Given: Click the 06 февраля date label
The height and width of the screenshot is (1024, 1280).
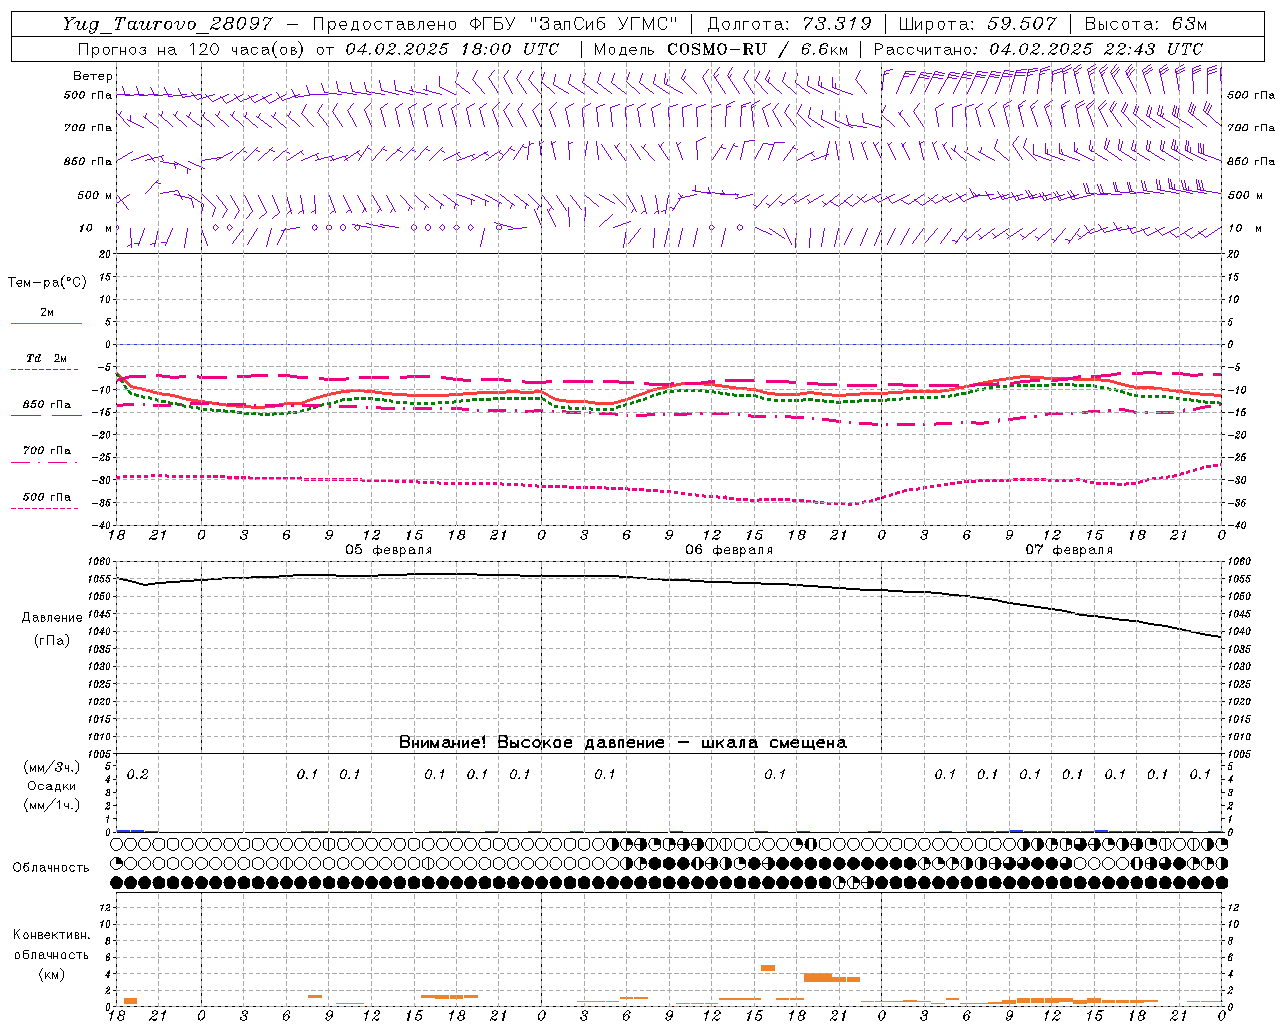Looking at the screenshot, I should tap(729, 550).
